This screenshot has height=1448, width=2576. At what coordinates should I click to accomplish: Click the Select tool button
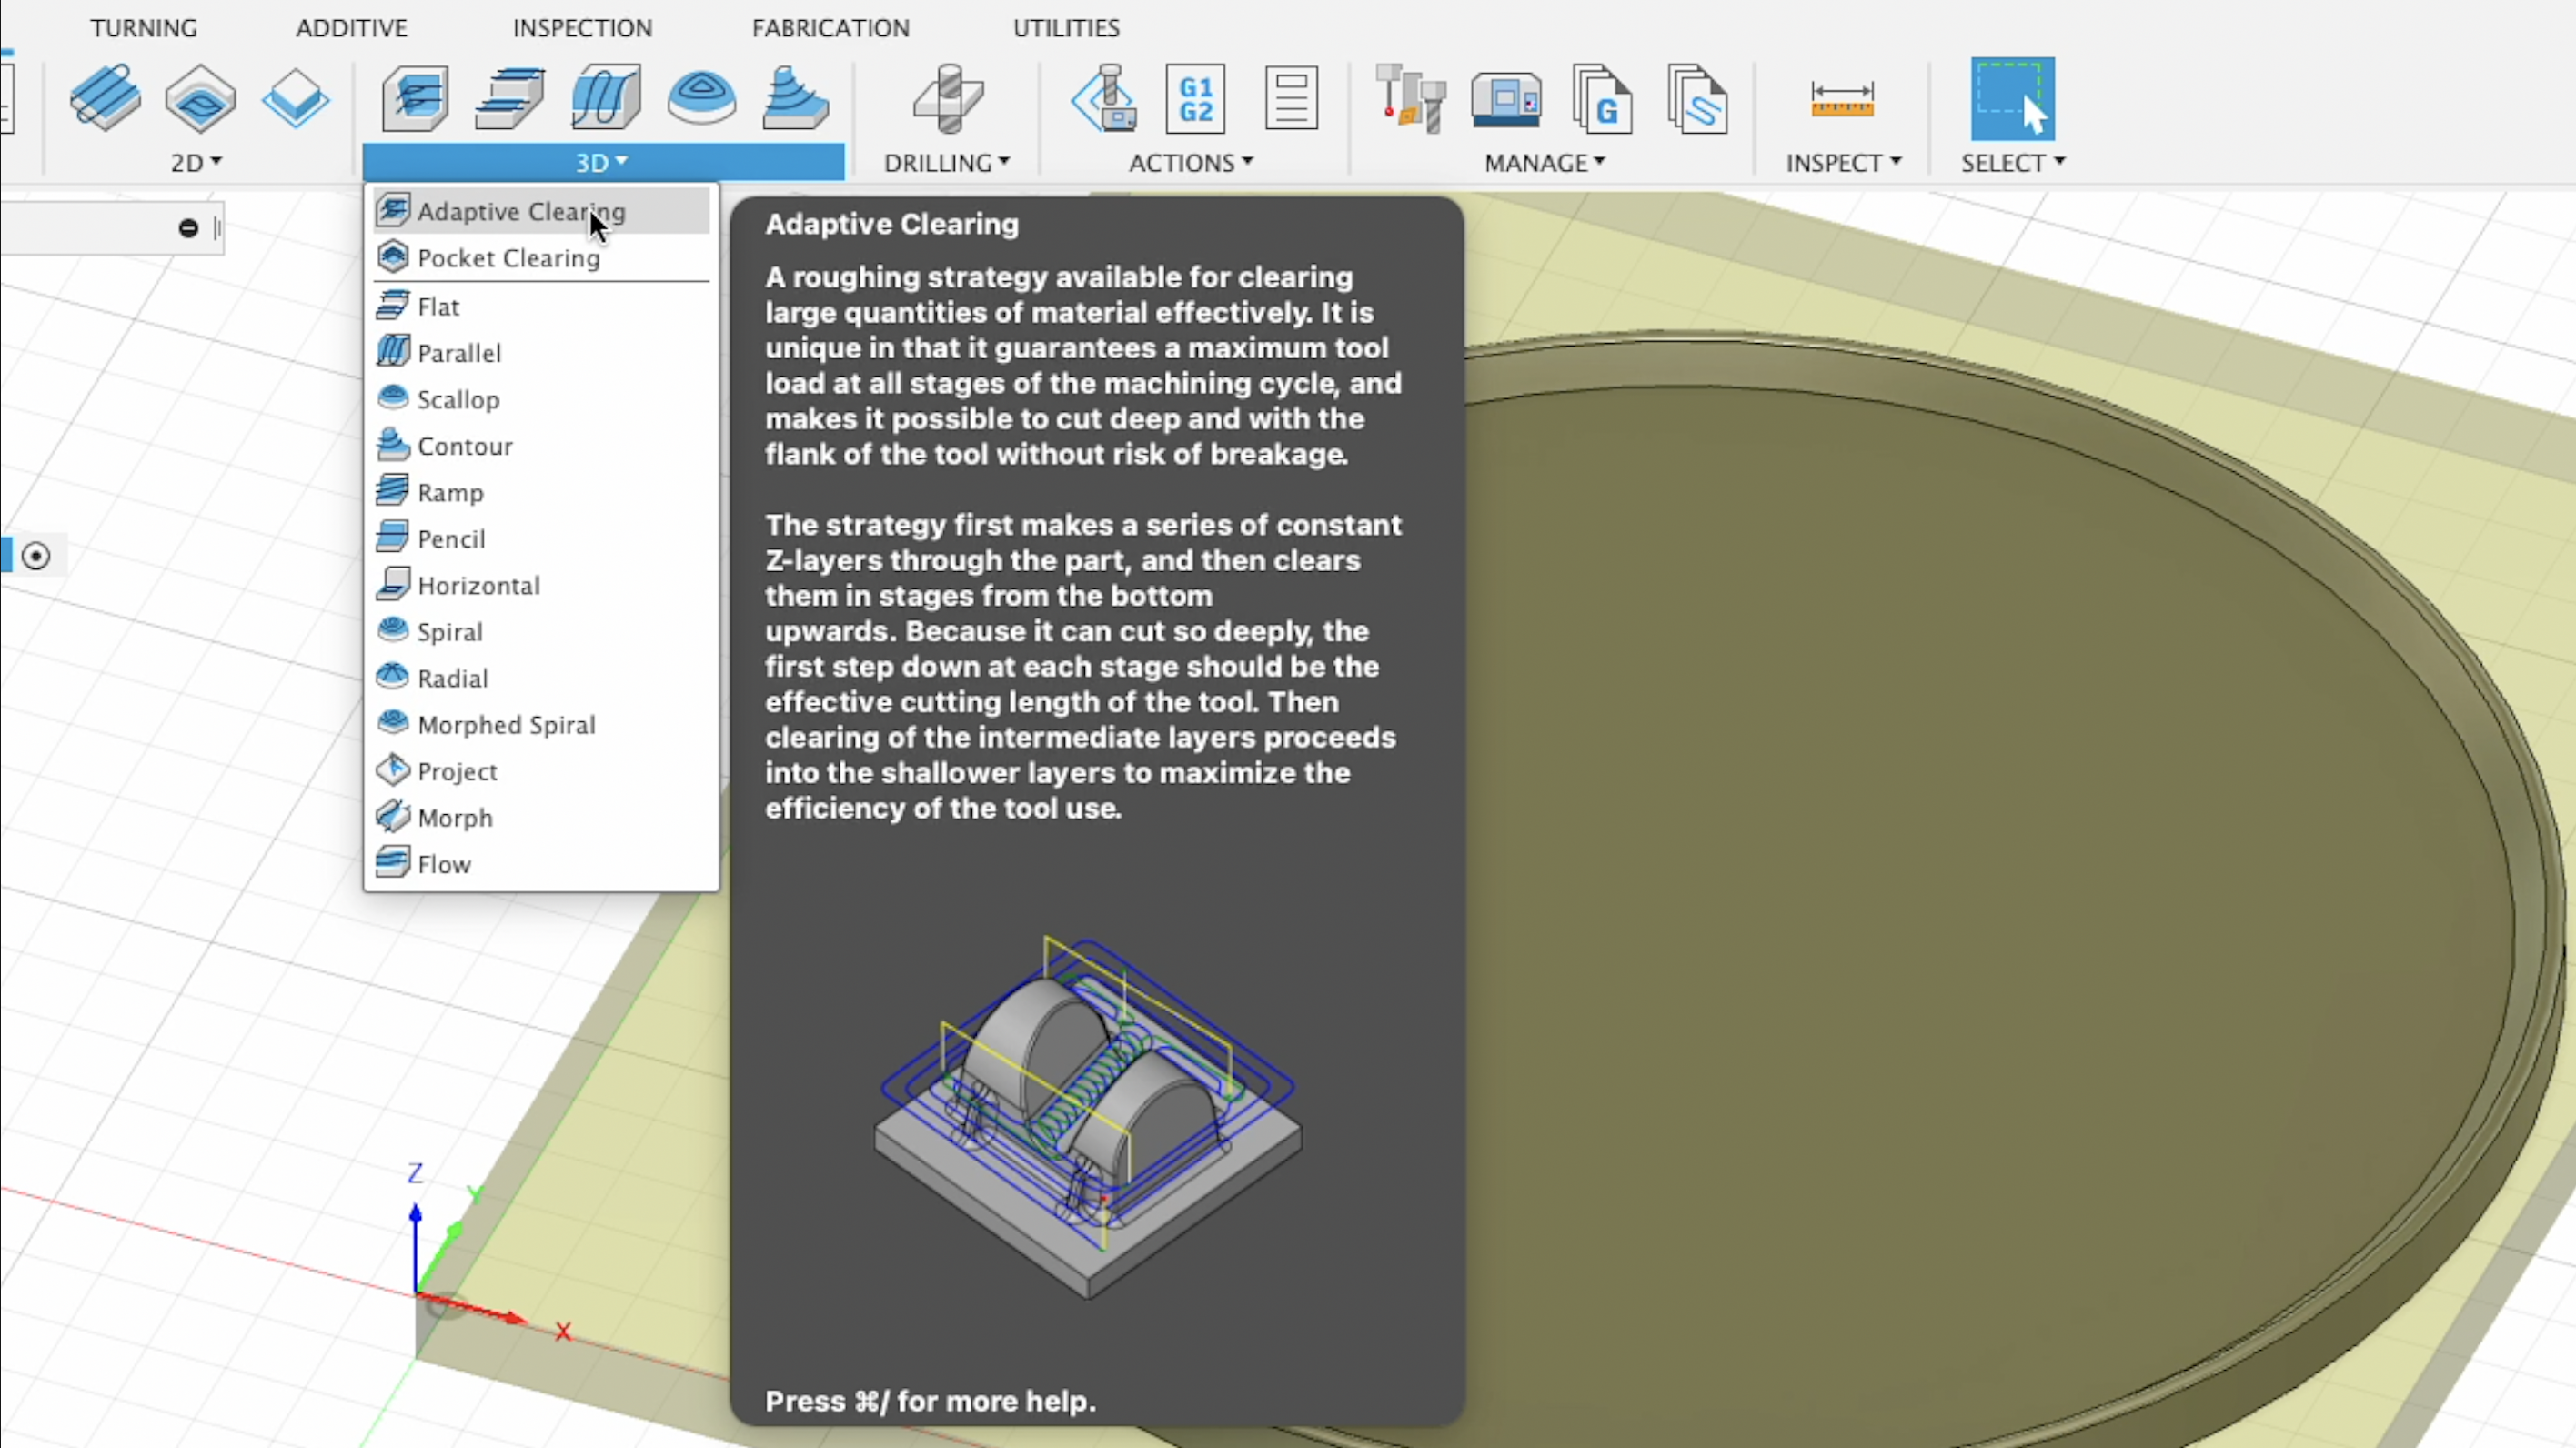2012,98
